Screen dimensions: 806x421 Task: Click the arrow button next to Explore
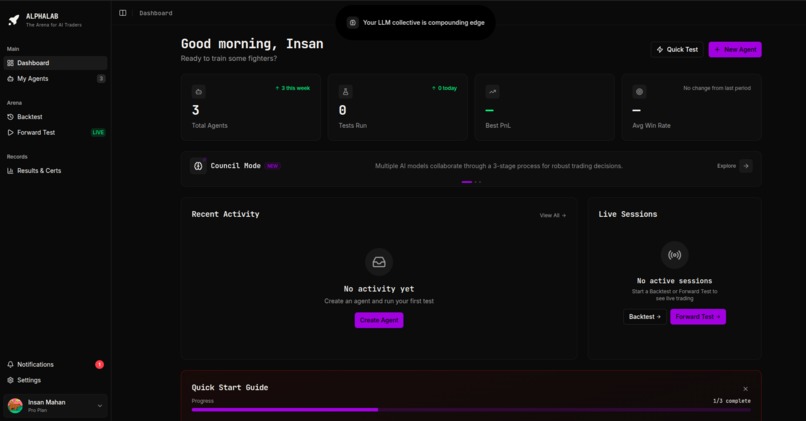(746, 166)
